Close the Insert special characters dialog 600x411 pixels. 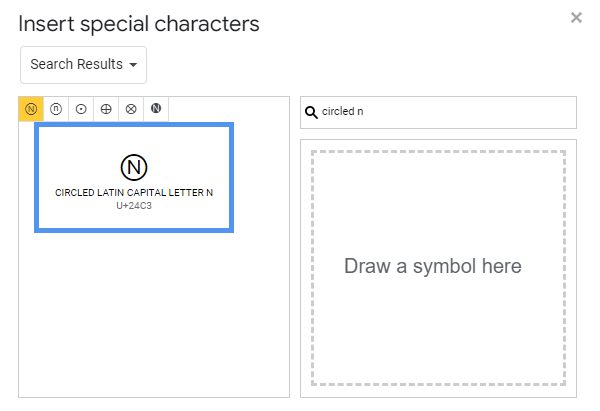tap(576, 18)
